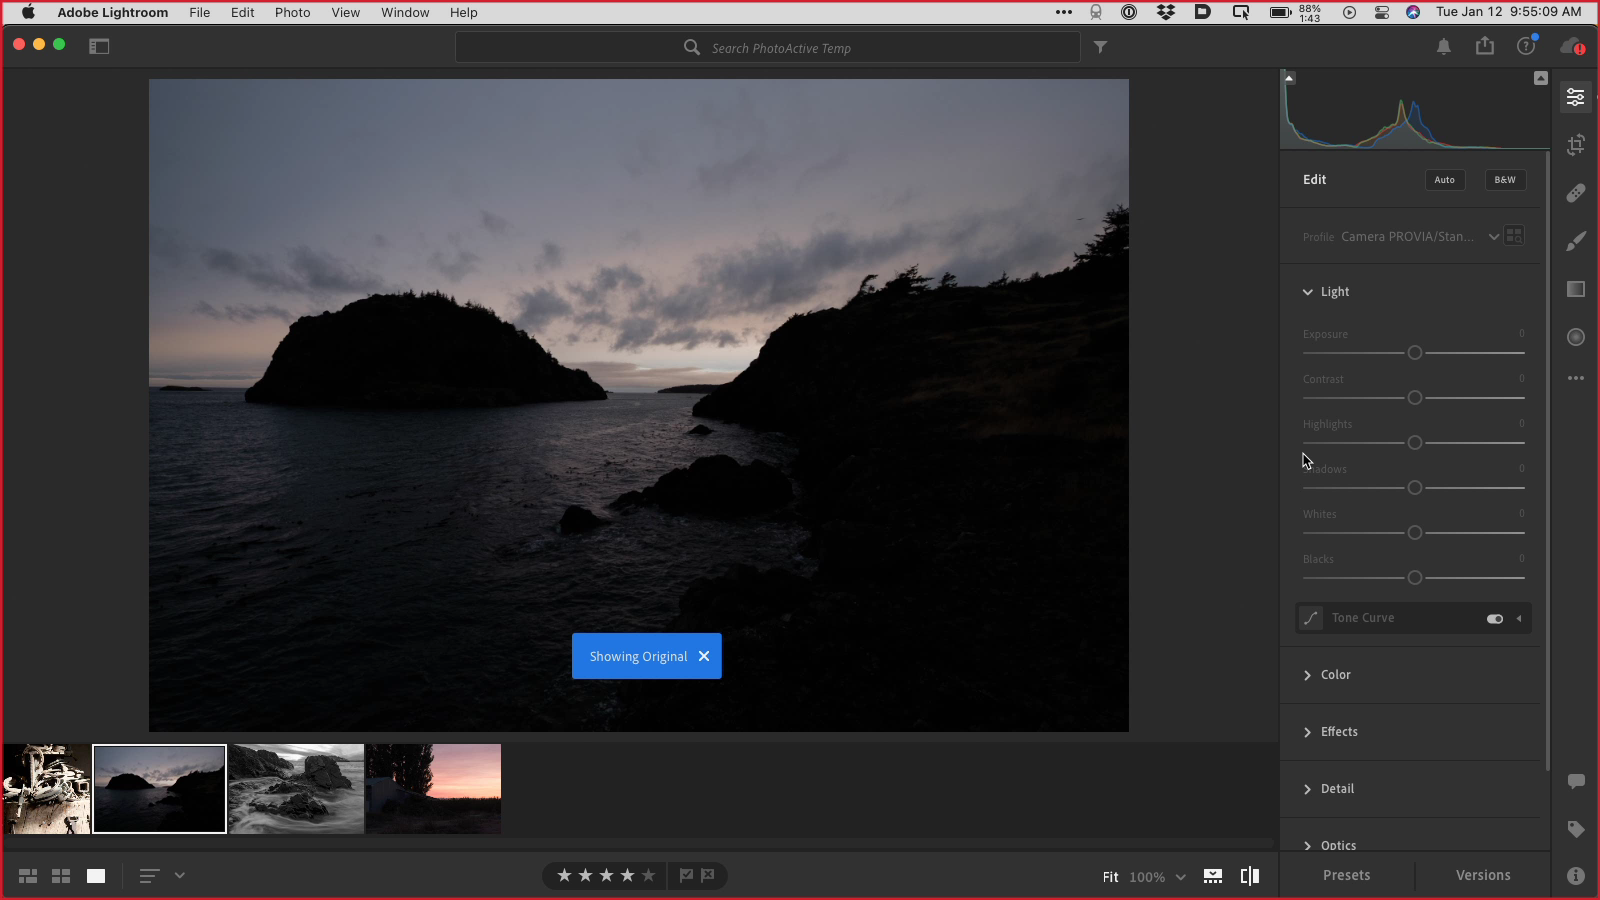Open the Photo menu
Viewport: 1600px width, 900px height.
click(292, 12)
